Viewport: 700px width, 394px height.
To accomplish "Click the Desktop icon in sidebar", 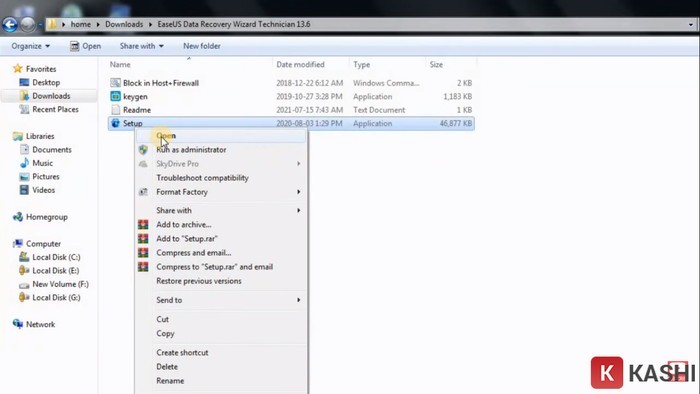I will click(24, 83).
